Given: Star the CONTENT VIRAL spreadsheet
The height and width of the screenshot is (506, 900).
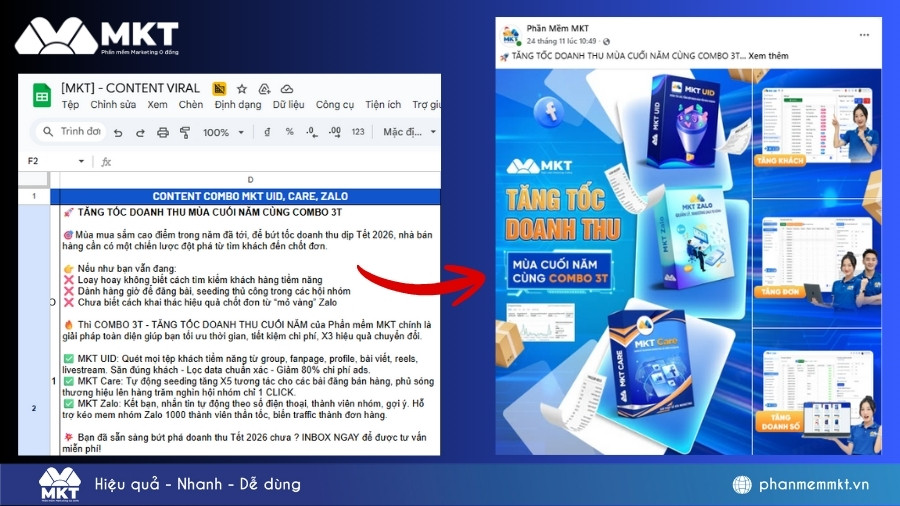Looking at the screenshot, I should 242,89.
